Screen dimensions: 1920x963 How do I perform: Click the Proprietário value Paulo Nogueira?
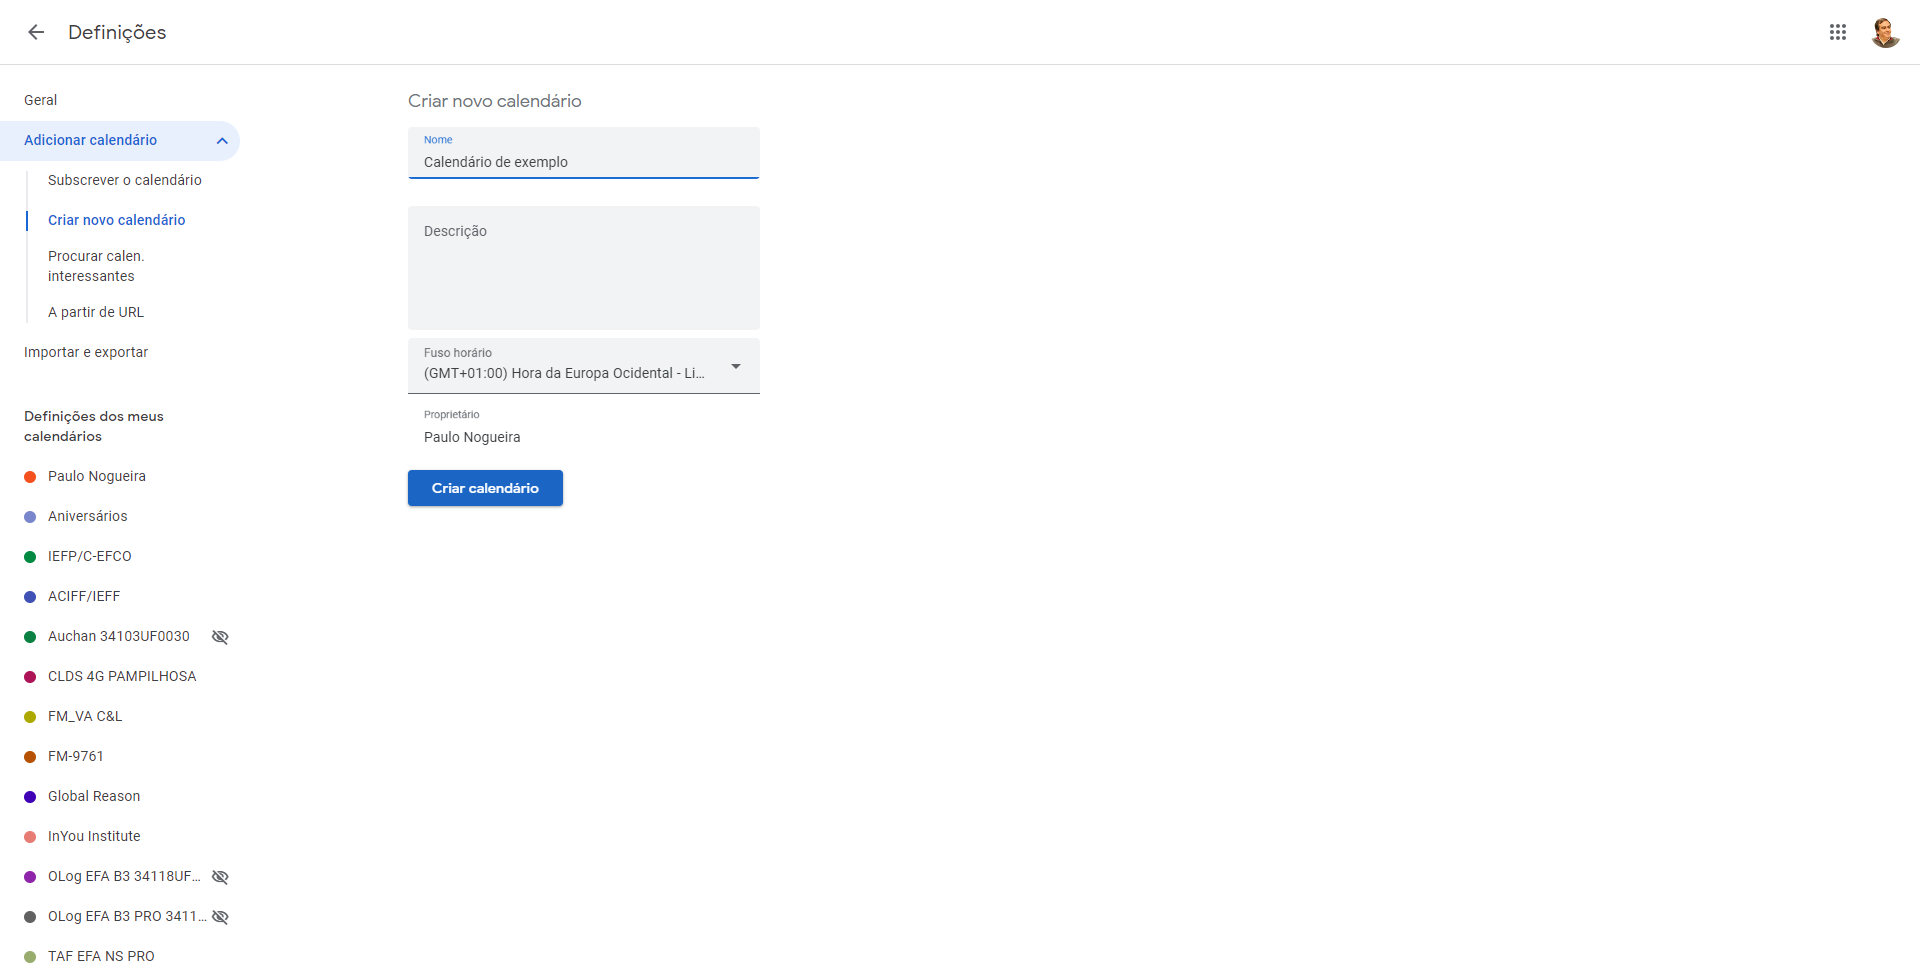tap(472, 437)
